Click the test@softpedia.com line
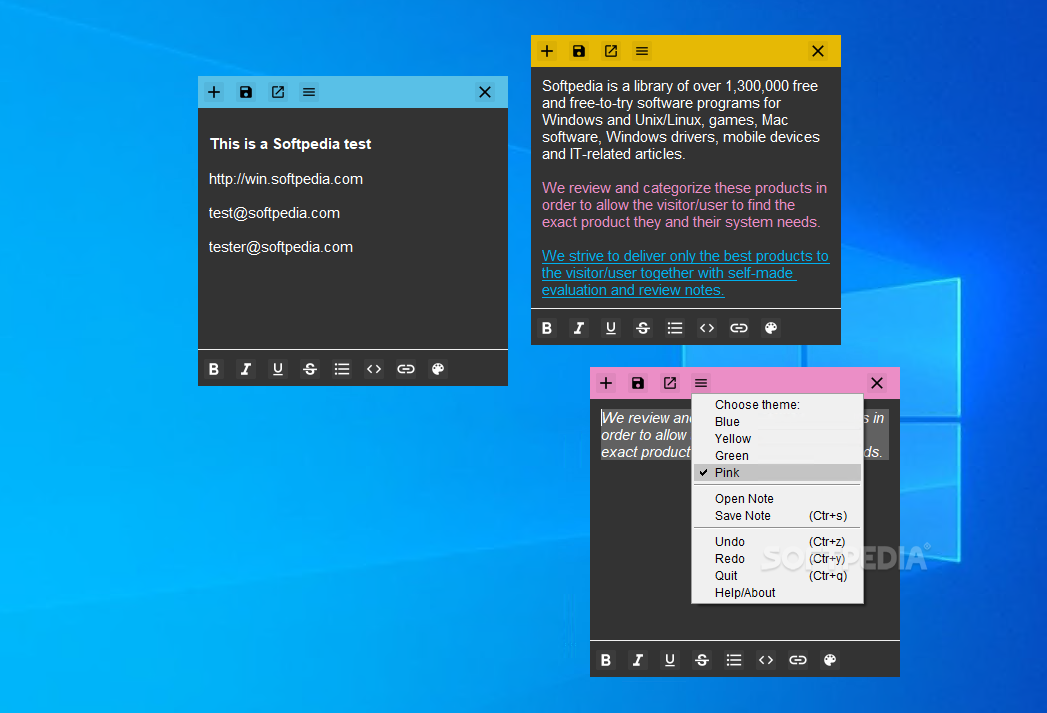 click(x=274, y=213)
